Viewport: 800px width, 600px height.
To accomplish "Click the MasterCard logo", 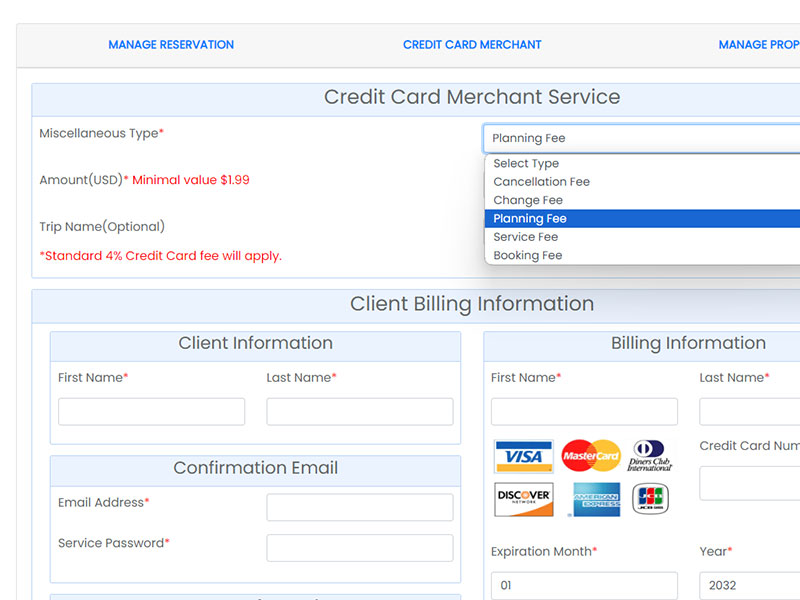I will (x=591, y=456).
